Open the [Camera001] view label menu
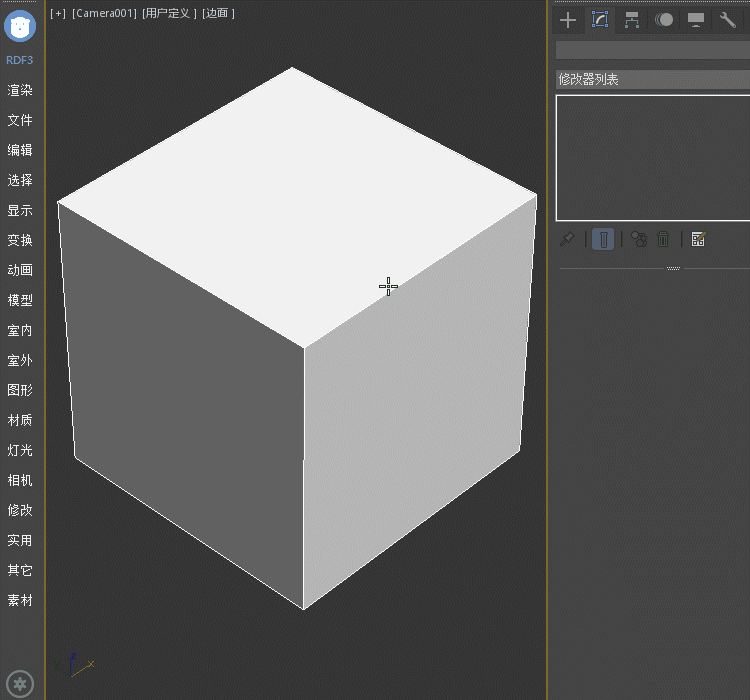750x700 pixels. [x=104, y=13]
